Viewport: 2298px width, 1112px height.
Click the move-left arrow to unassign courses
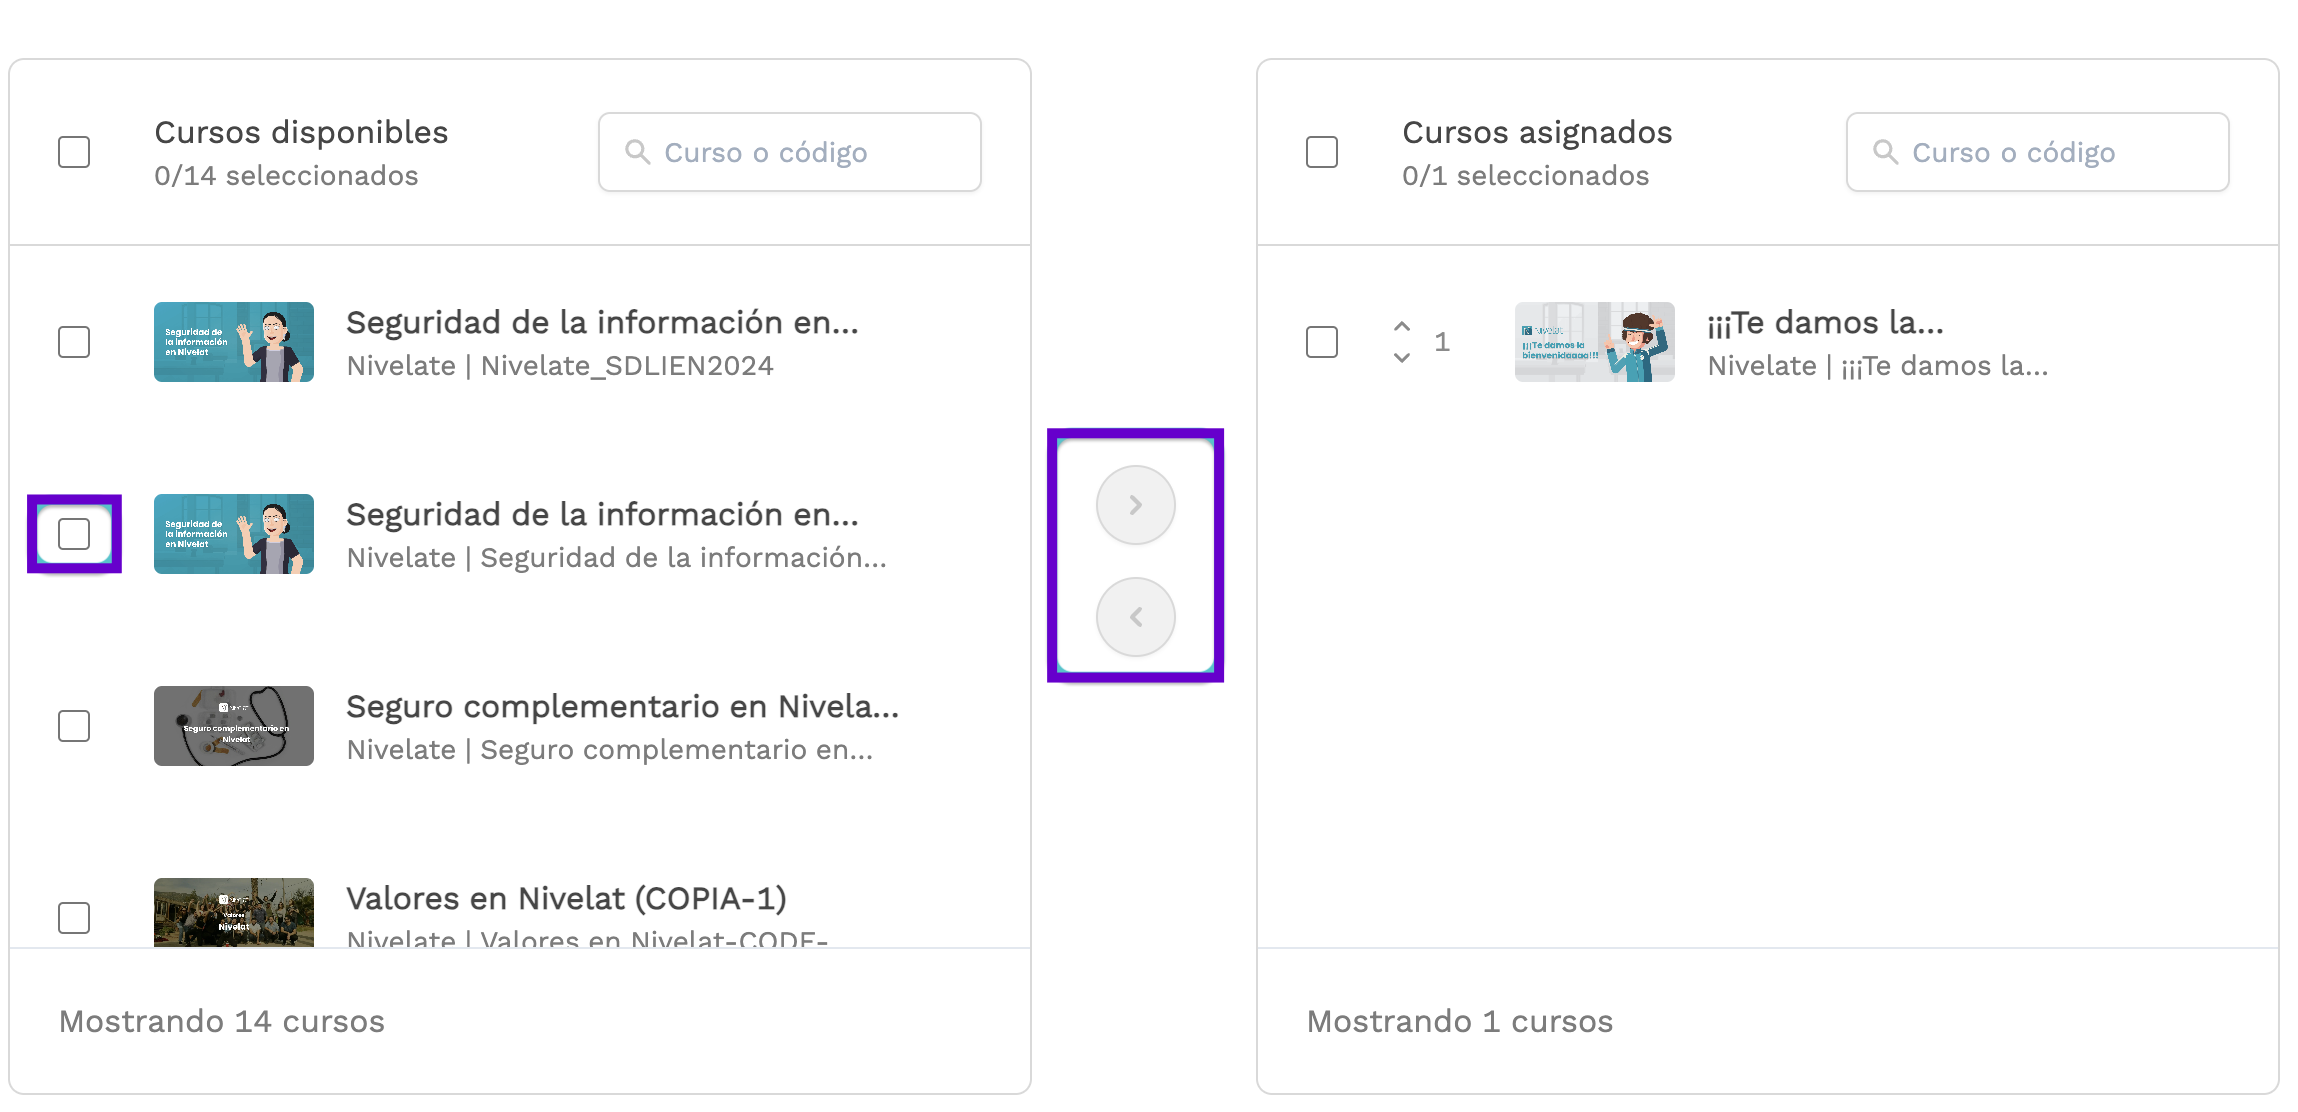(x=1135, y=617)
